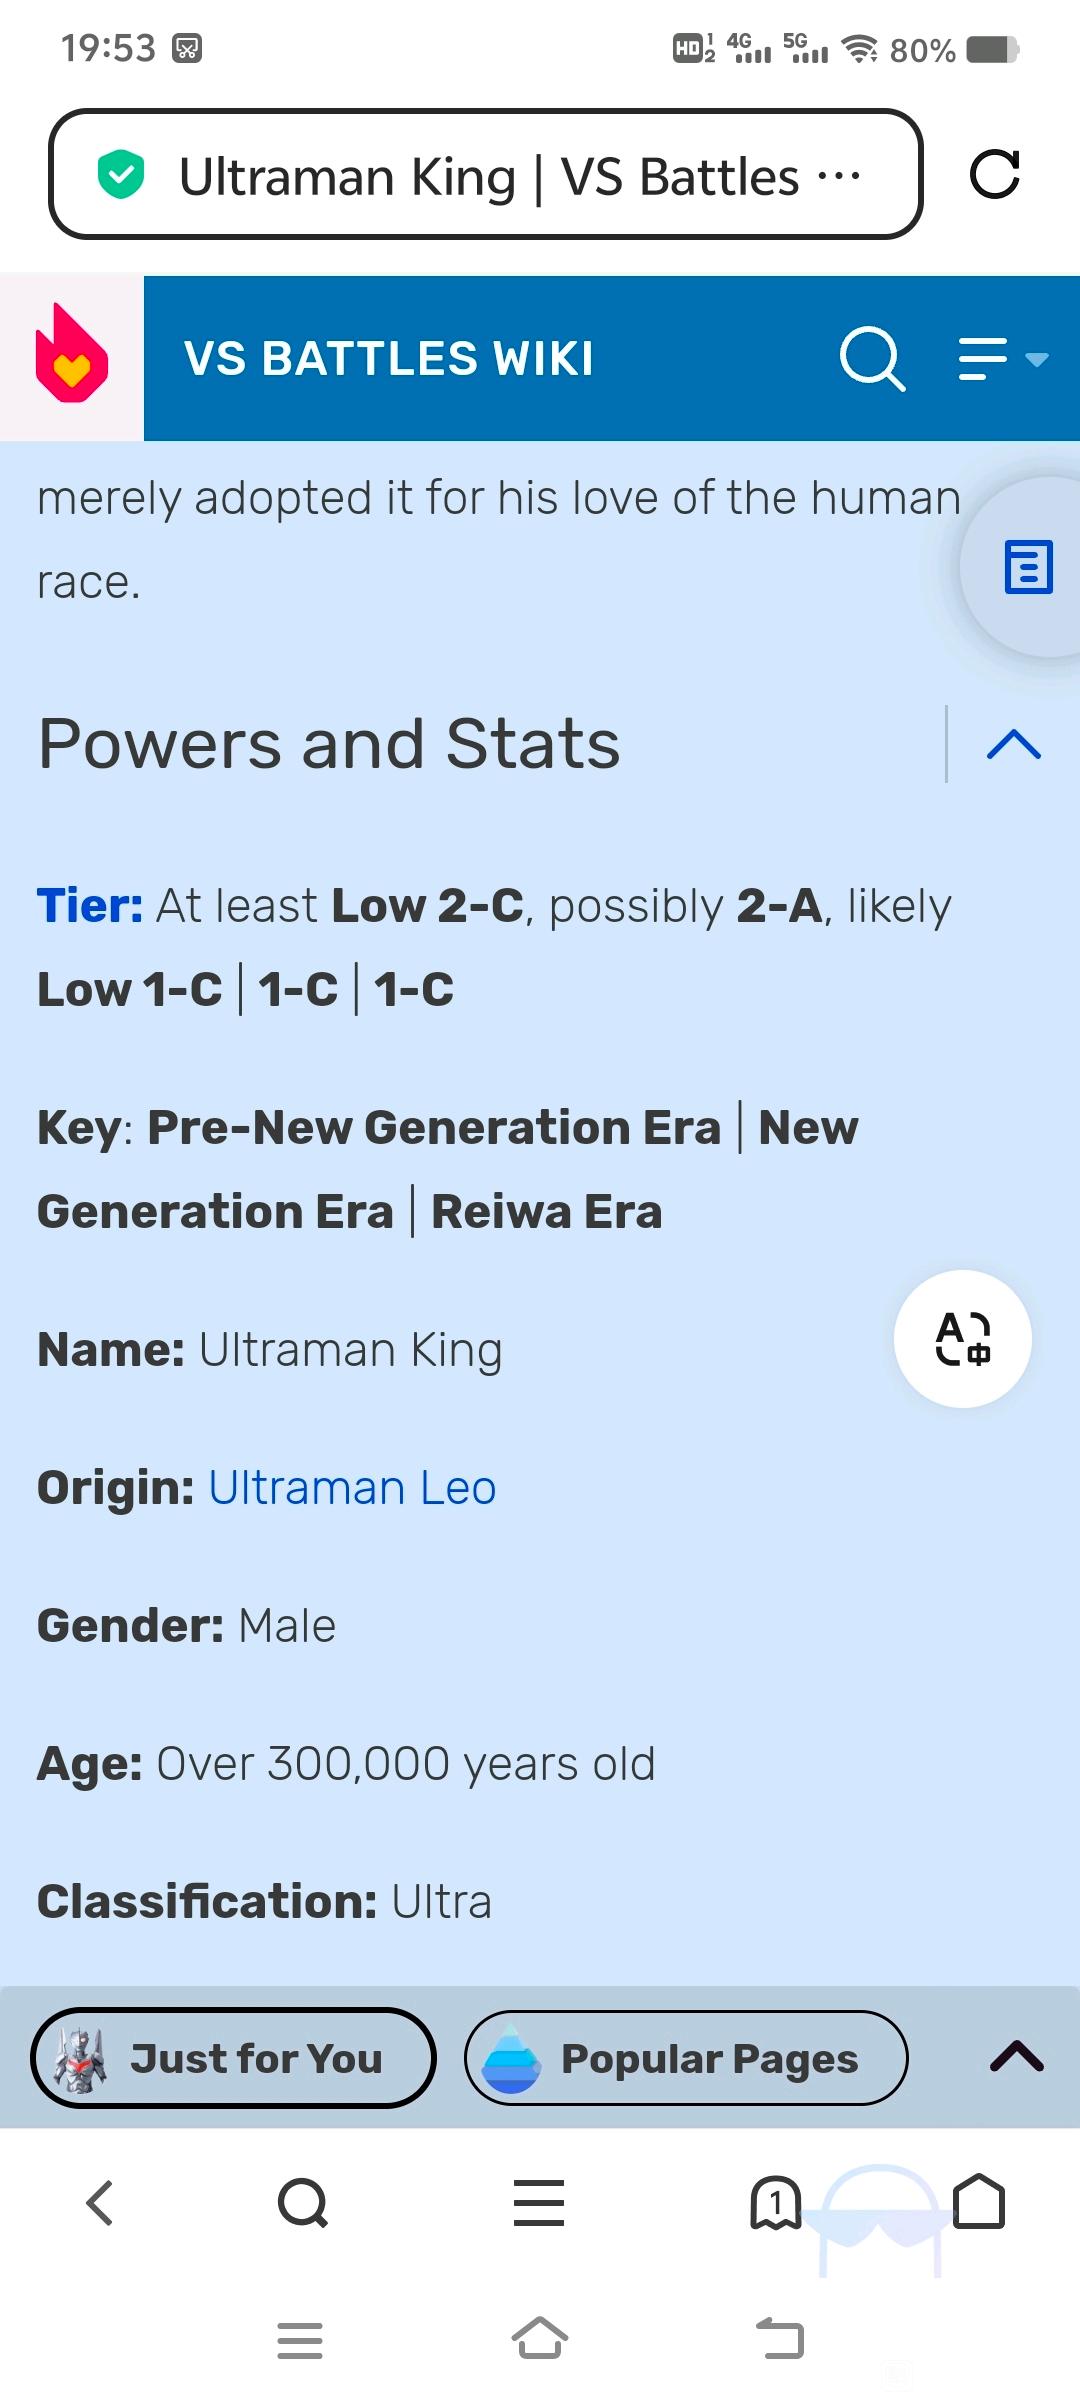Expand the bottom recommendations bar chevron
Image resolution: width=1080 pixels, height=2404 pixels.
[1017, 2056]
